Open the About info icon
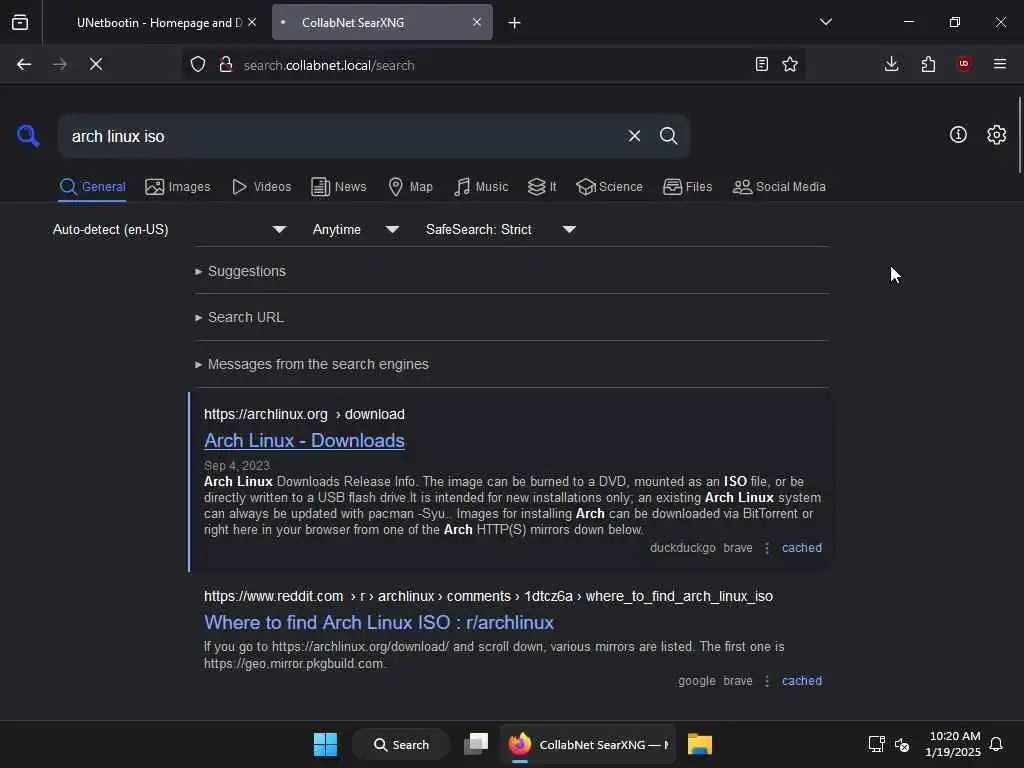 [x=958, y=135]
